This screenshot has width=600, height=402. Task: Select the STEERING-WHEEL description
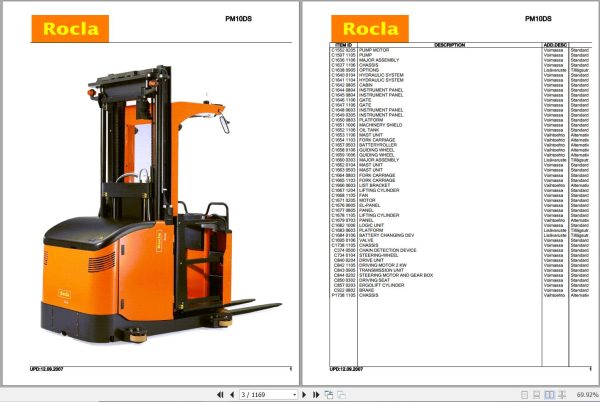point(379,255)
